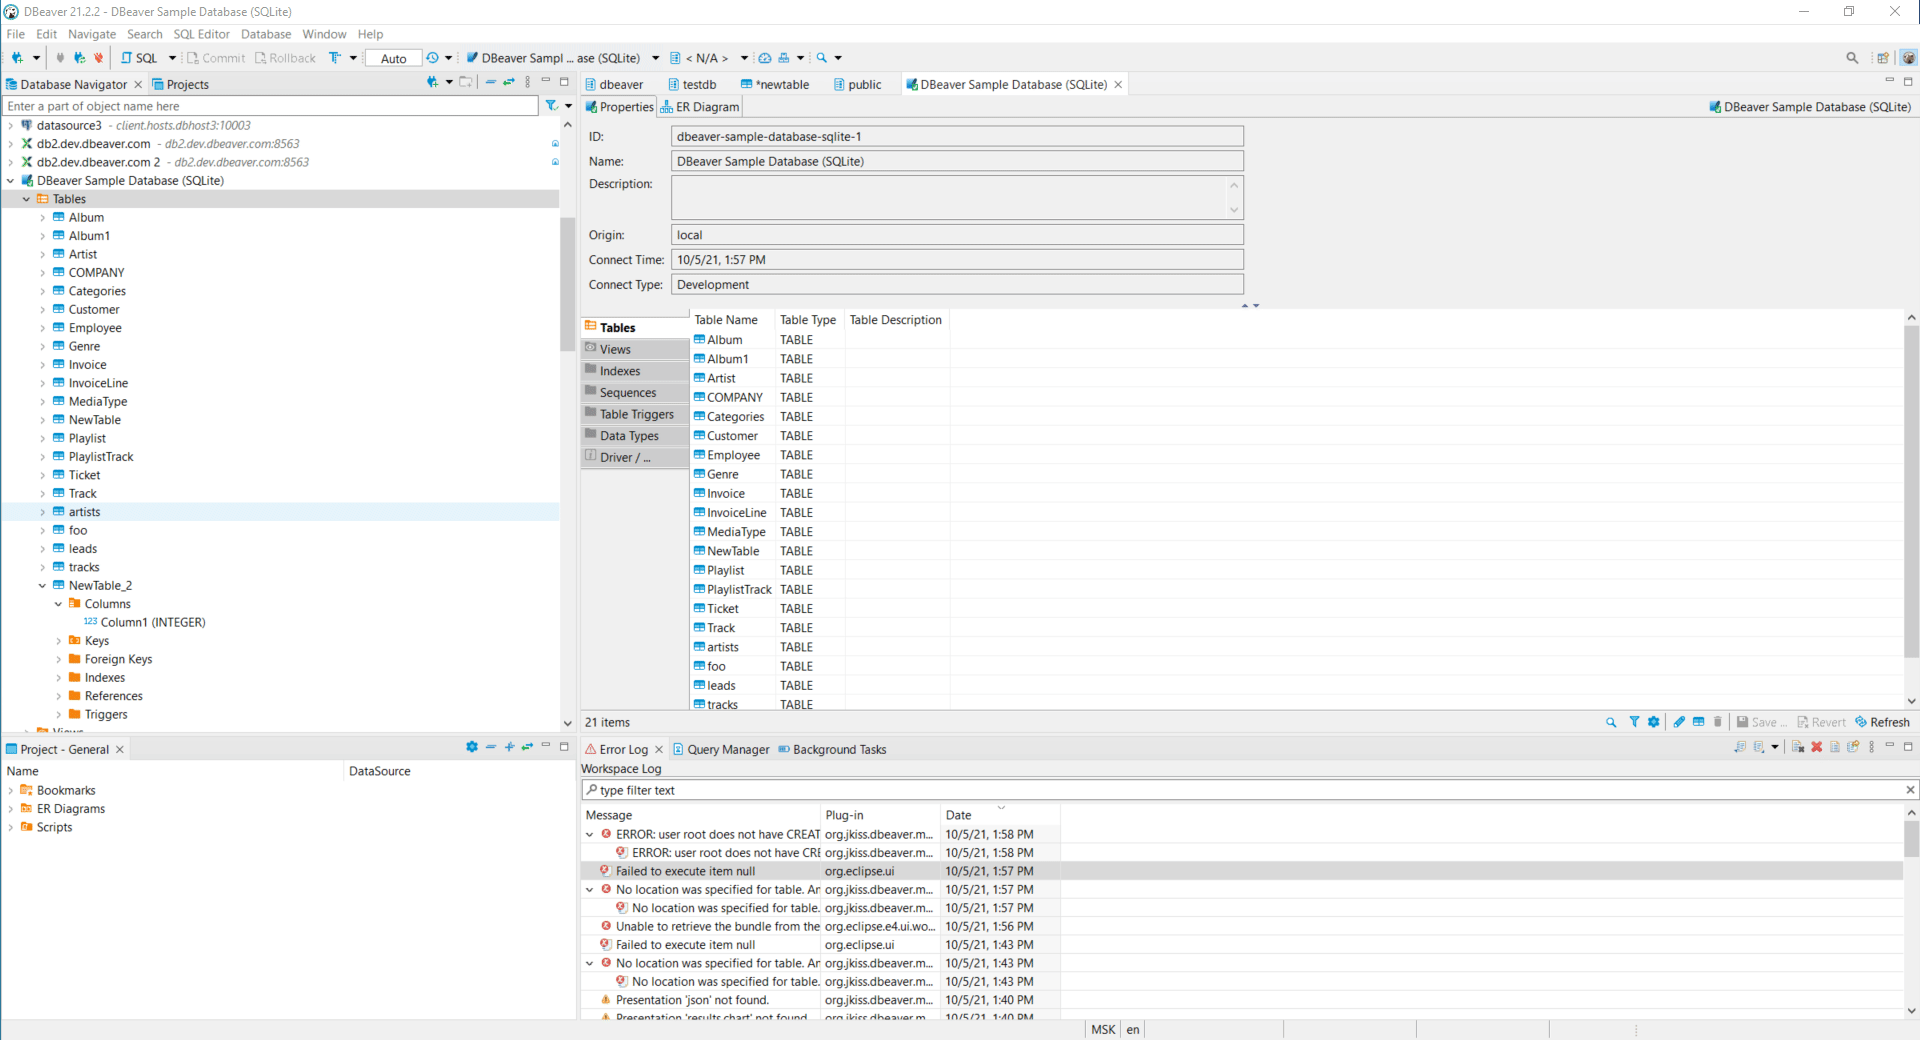This screenshot has height=1040, width=1920.
Task: Click the create new table icon
Action: tap(1698, 722)
